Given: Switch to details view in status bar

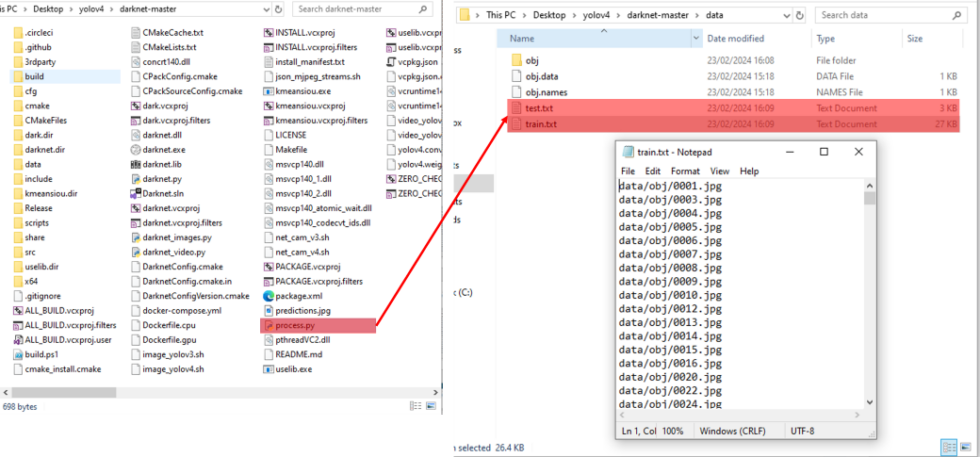Looking at the screenshot, I should 947,447.
